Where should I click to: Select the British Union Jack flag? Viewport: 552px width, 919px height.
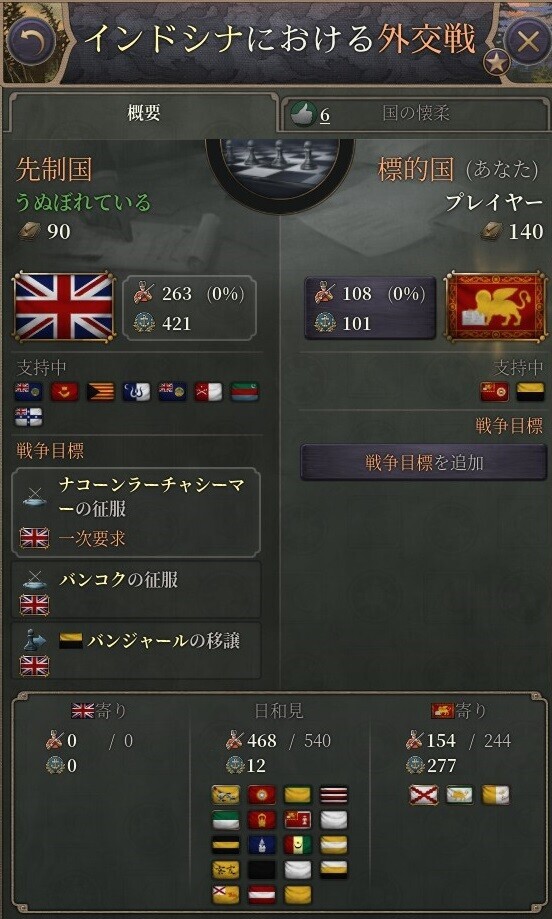click(63, 307)
